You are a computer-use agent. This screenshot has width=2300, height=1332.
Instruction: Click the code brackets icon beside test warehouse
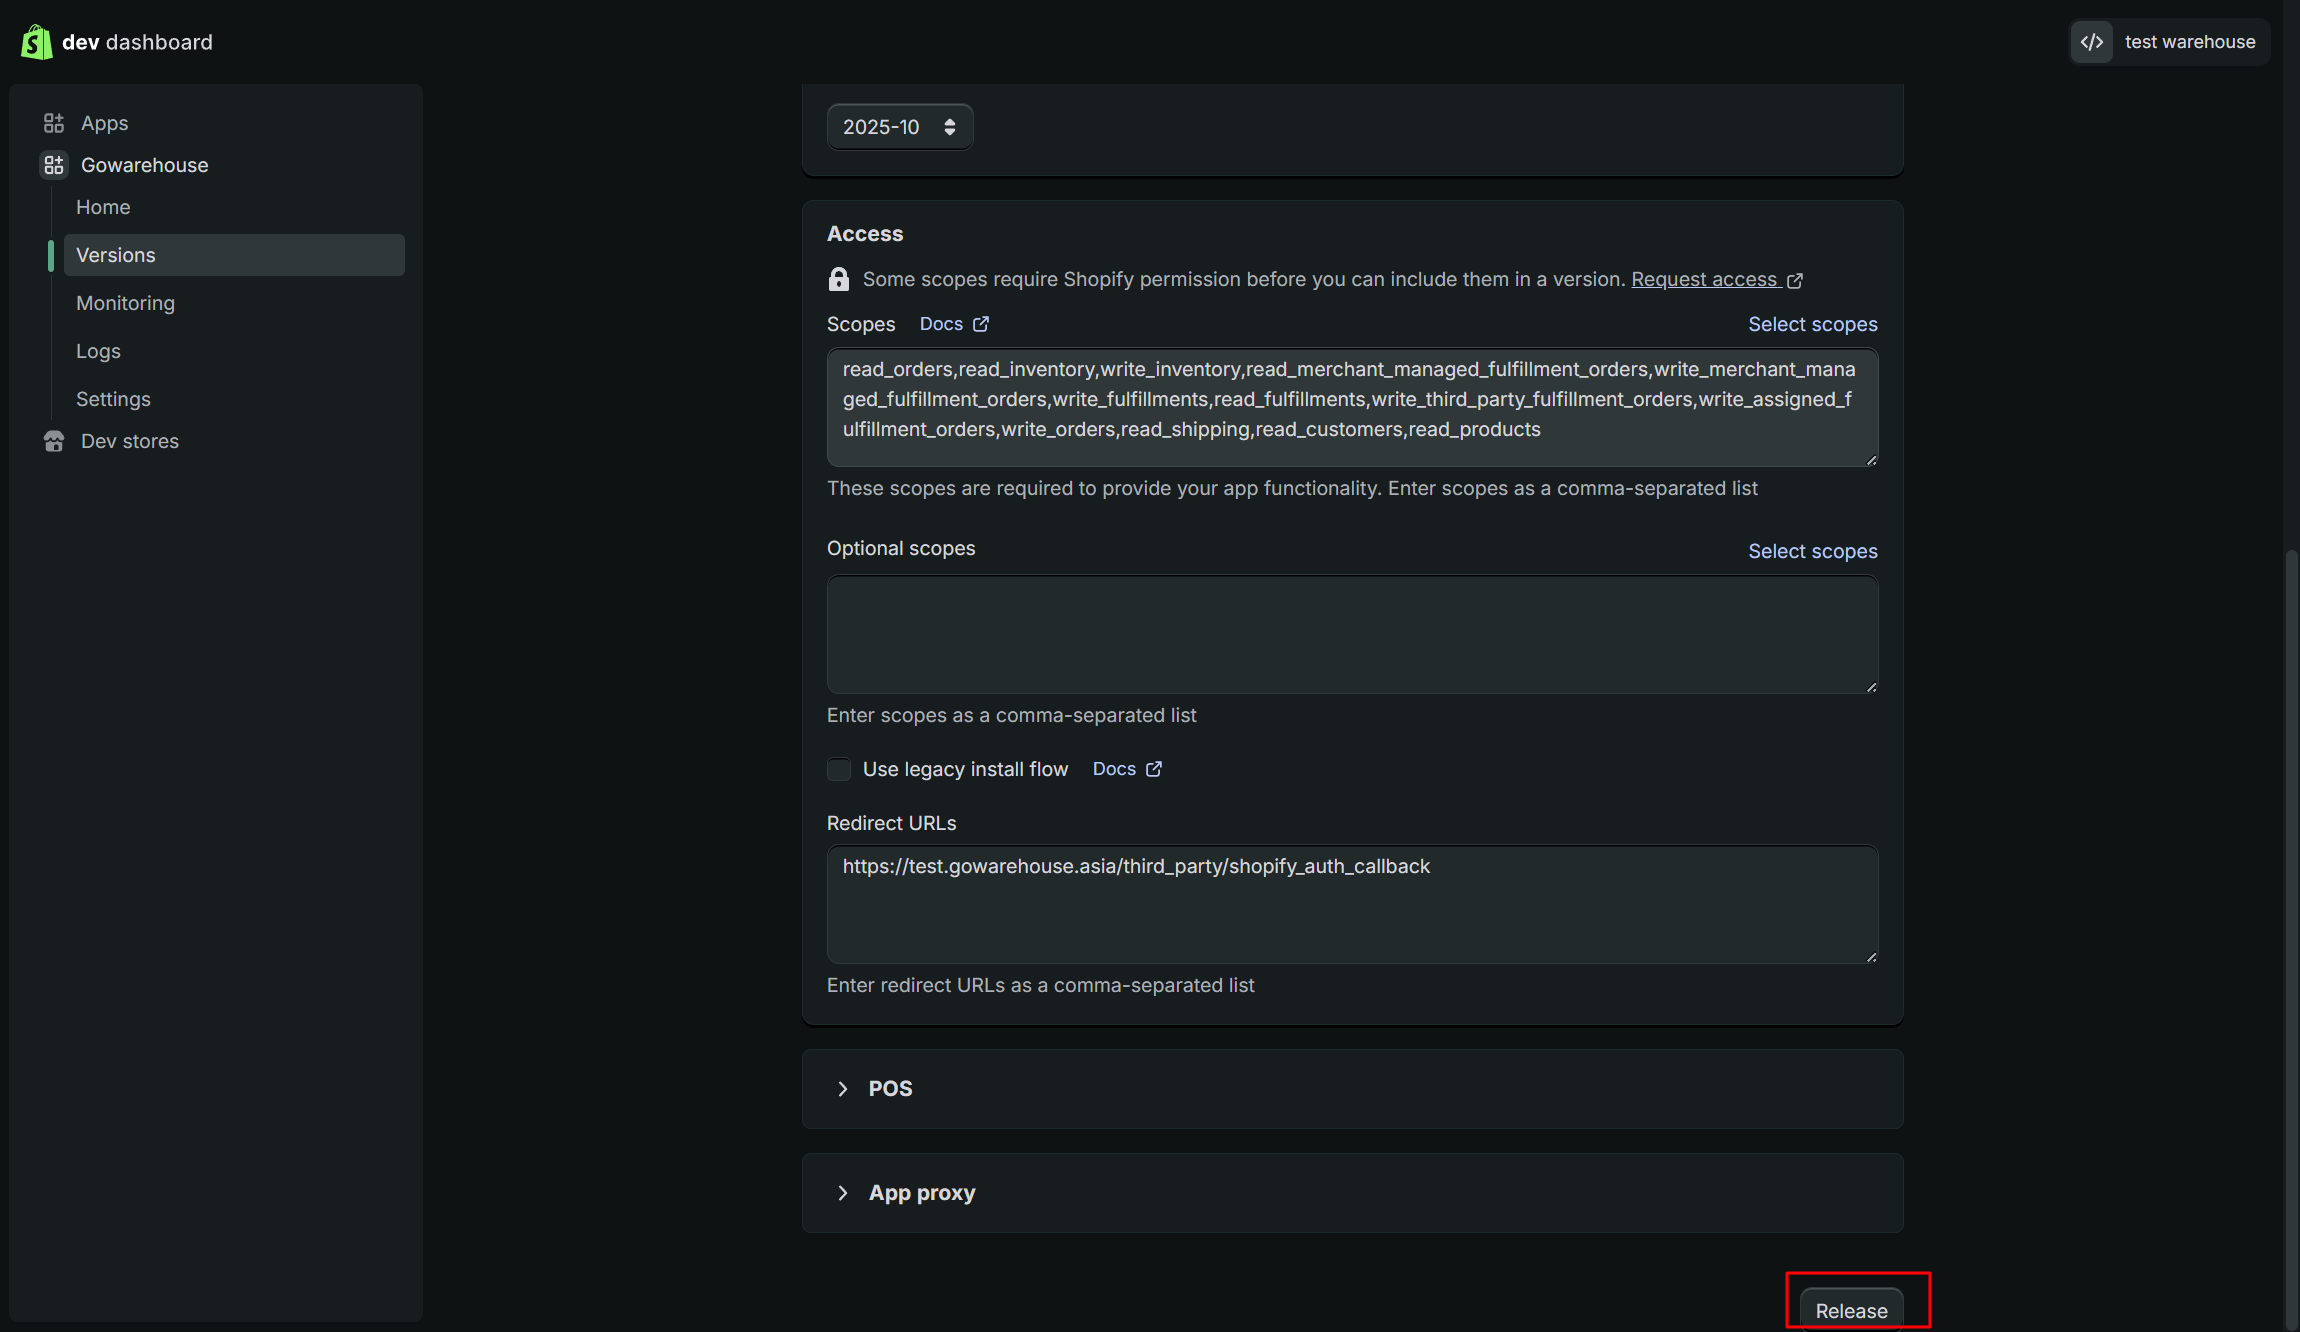click(2092, 42)
